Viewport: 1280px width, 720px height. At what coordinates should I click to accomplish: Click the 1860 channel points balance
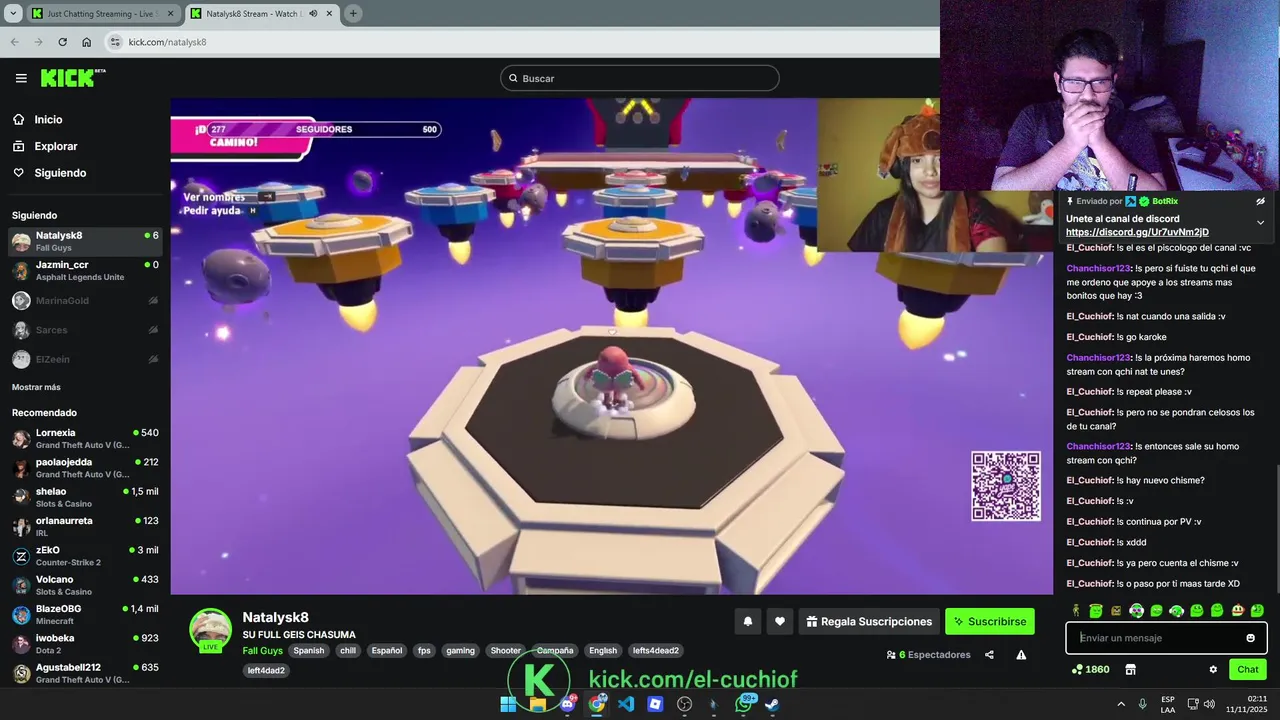1090,670
